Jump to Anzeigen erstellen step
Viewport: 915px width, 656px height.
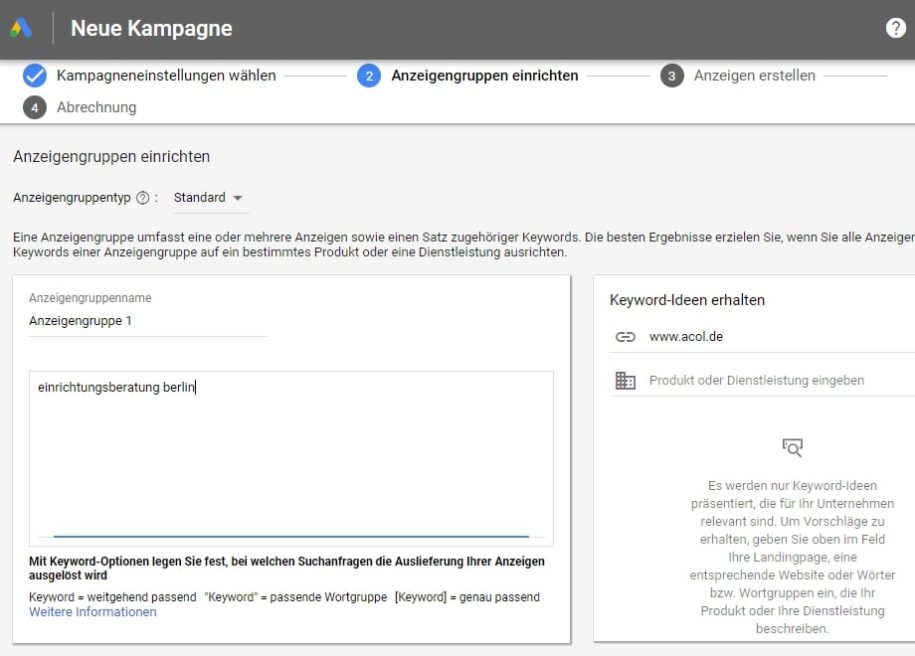tap(755, 76)
